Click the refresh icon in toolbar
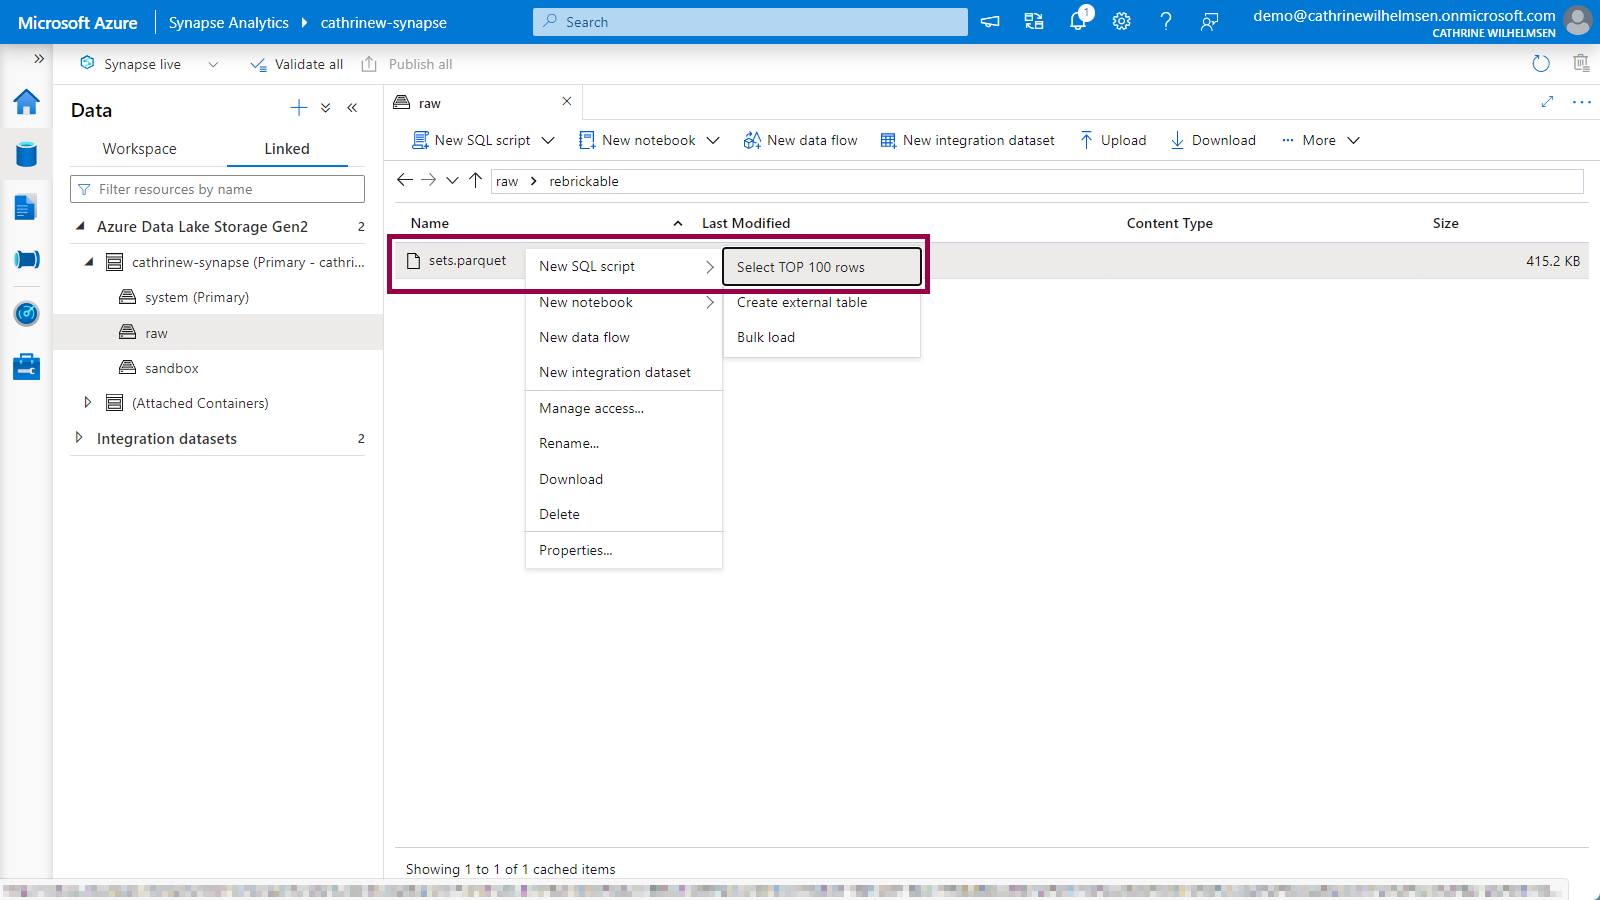Viewport: 1600px width, 900px height. tap(1541, 64)
